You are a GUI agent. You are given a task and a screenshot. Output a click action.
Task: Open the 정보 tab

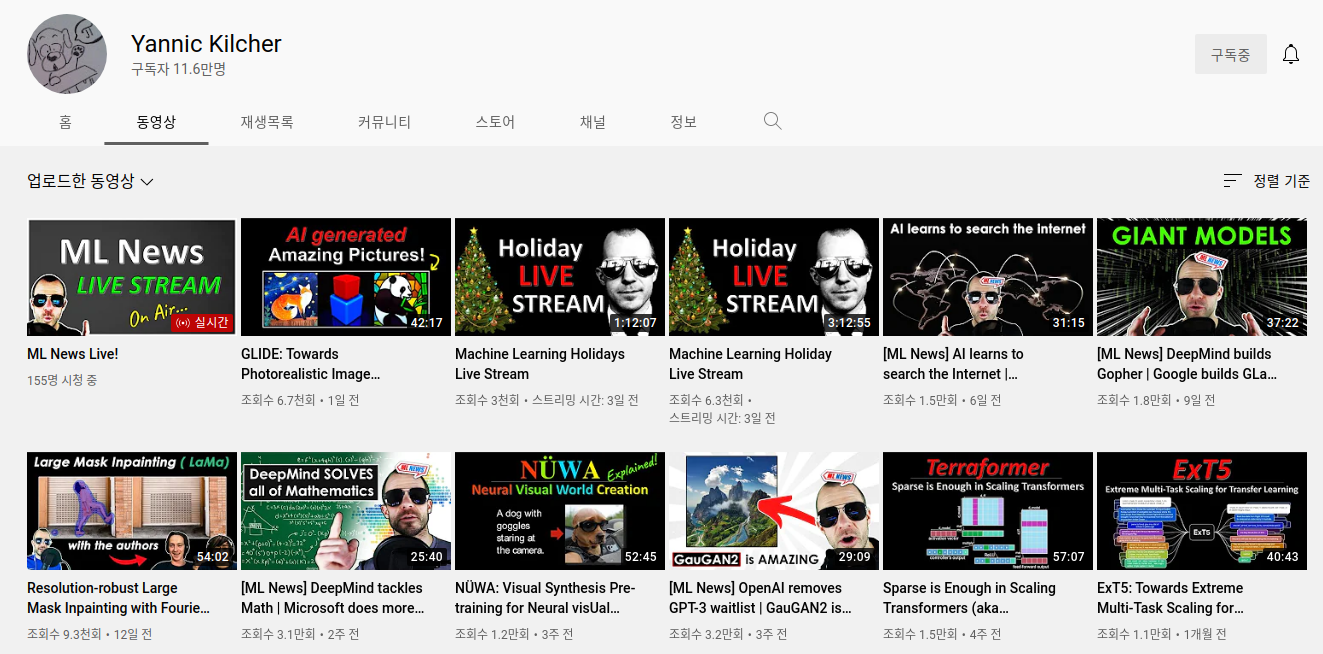tap(684, 122)
